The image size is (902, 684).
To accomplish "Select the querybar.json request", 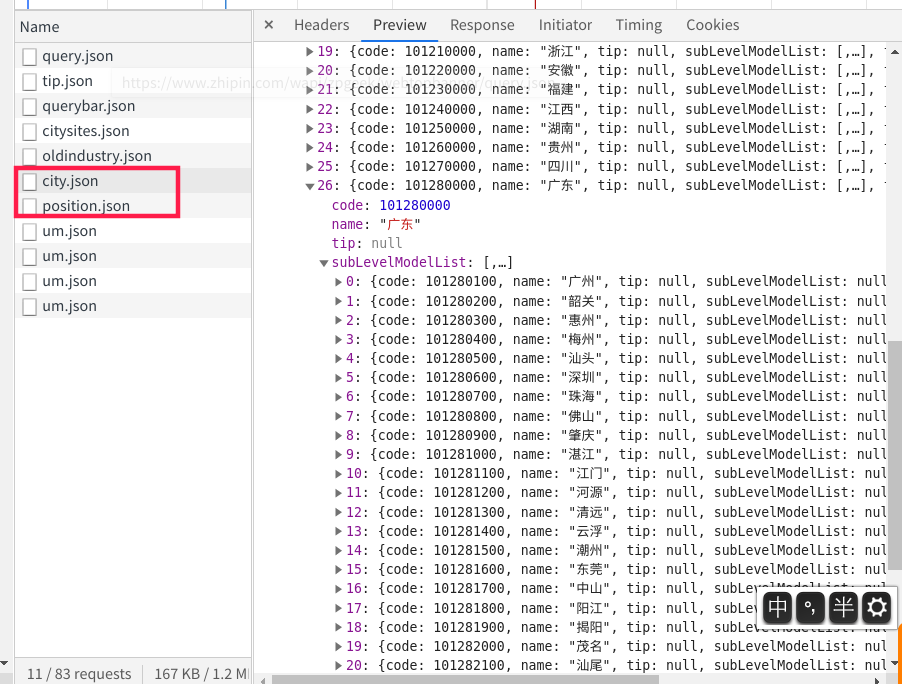I will [89, 106].
